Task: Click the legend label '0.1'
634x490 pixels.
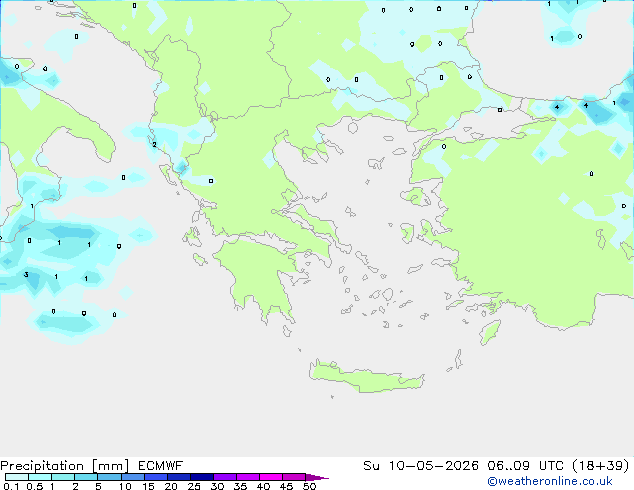Action: (x=11, y=486)
